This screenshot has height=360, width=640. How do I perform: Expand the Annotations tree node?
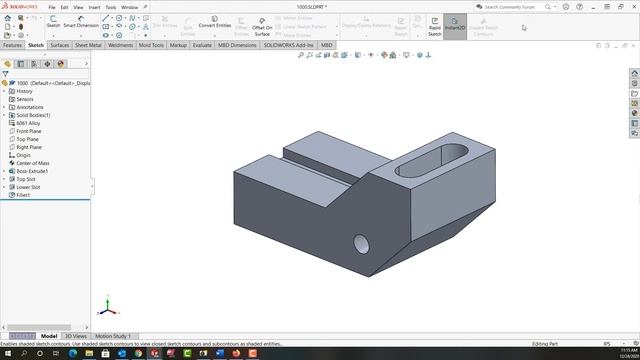click(x=4, y=107)
